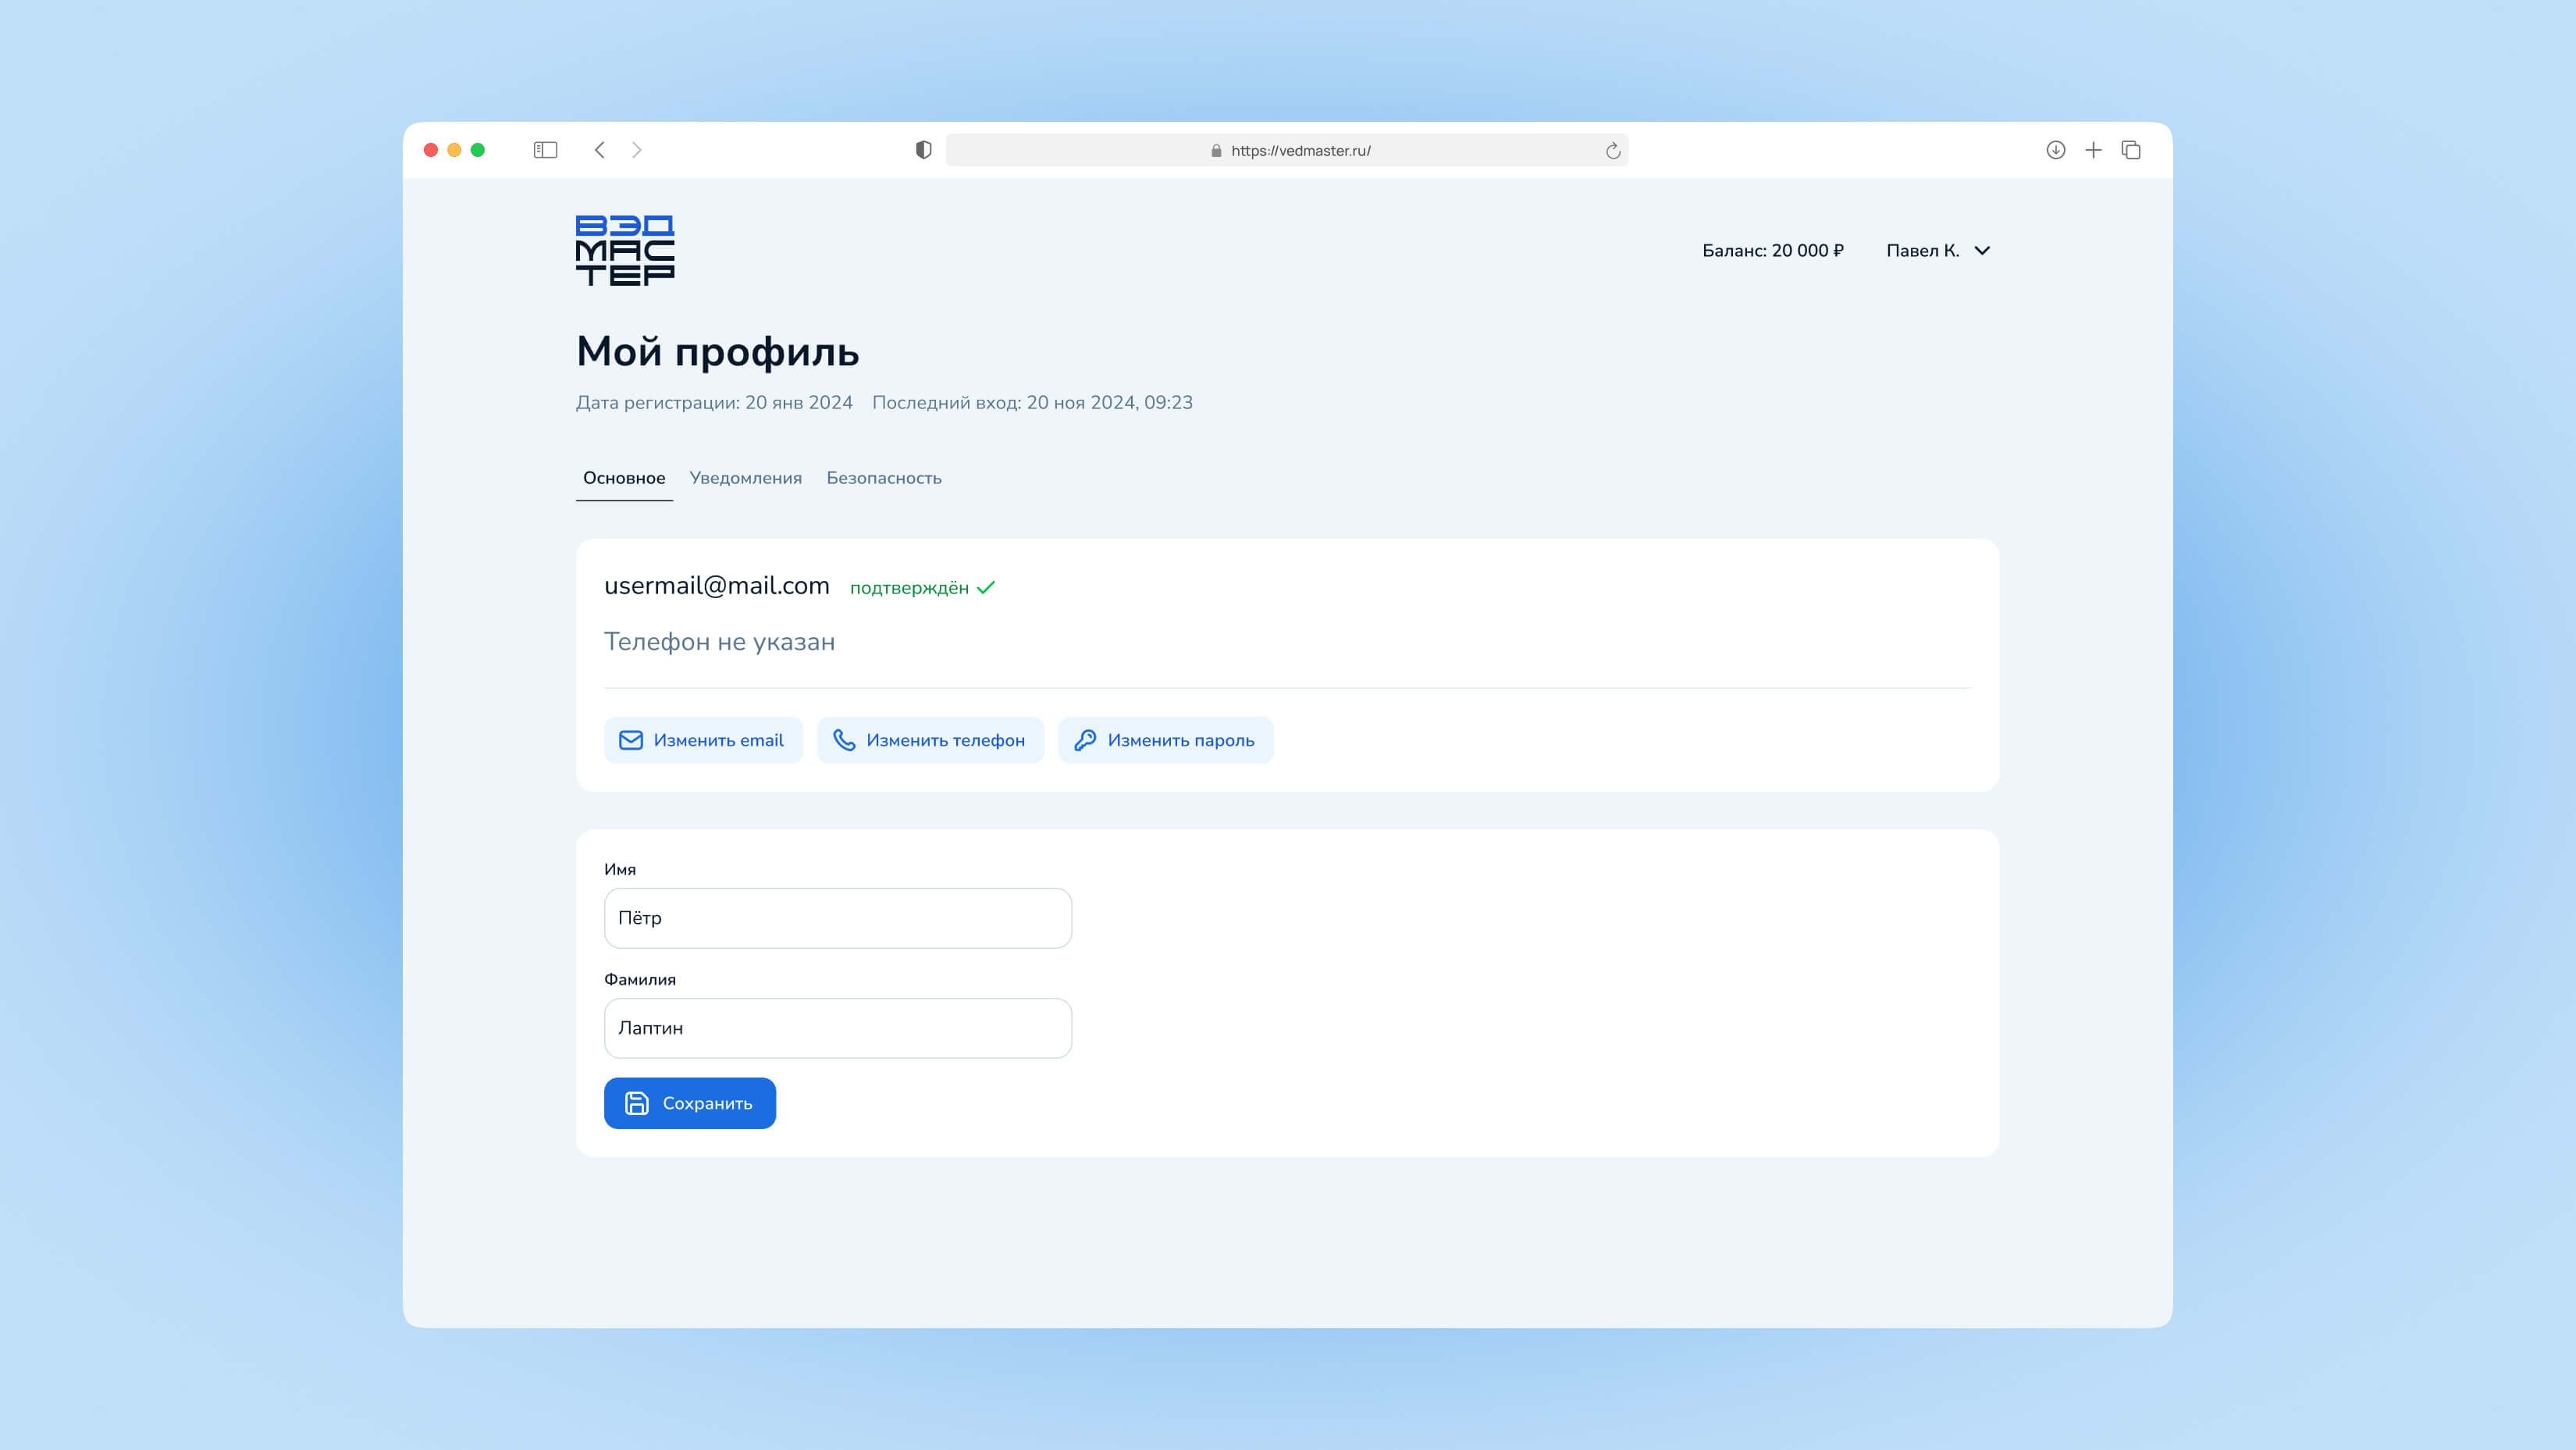Click the browser forward arrow
This screenshot has width=2576, height=1450.
637,150
